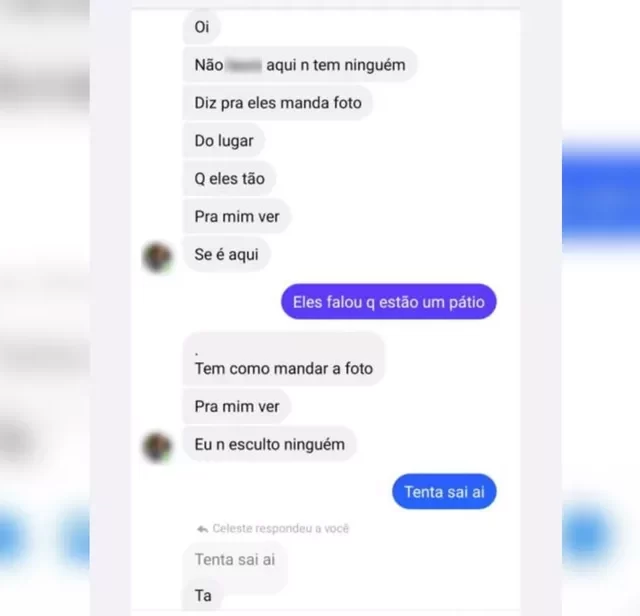Tap quoted gray 'Tenta sai ai' reply
The image size is (640, 616).
[x=235, y=560]
